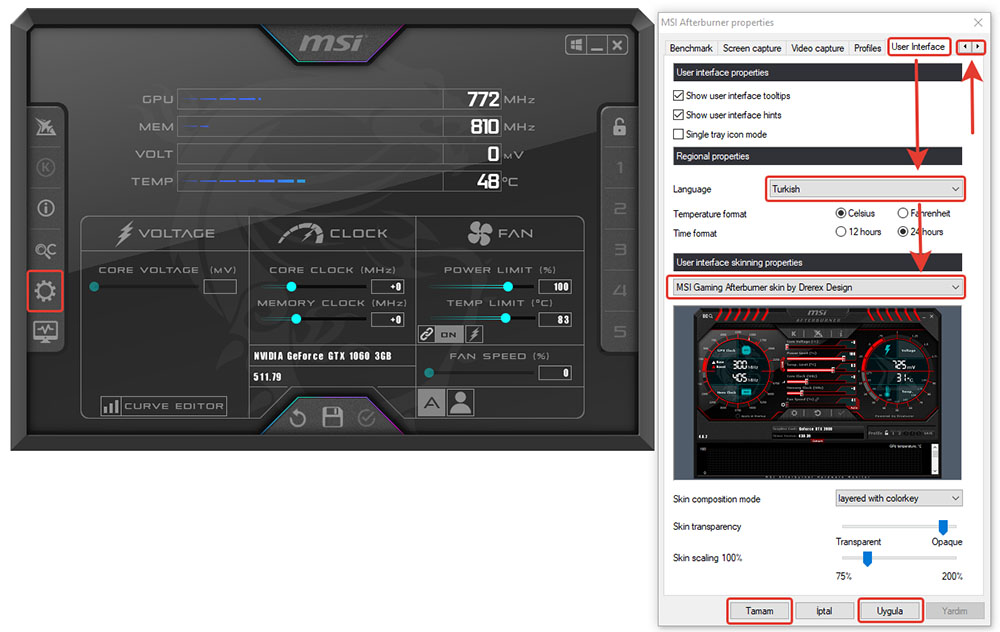Toggle the profile lock padlock icon
This screenshot has height=632, width=1000.
(619, 127)
